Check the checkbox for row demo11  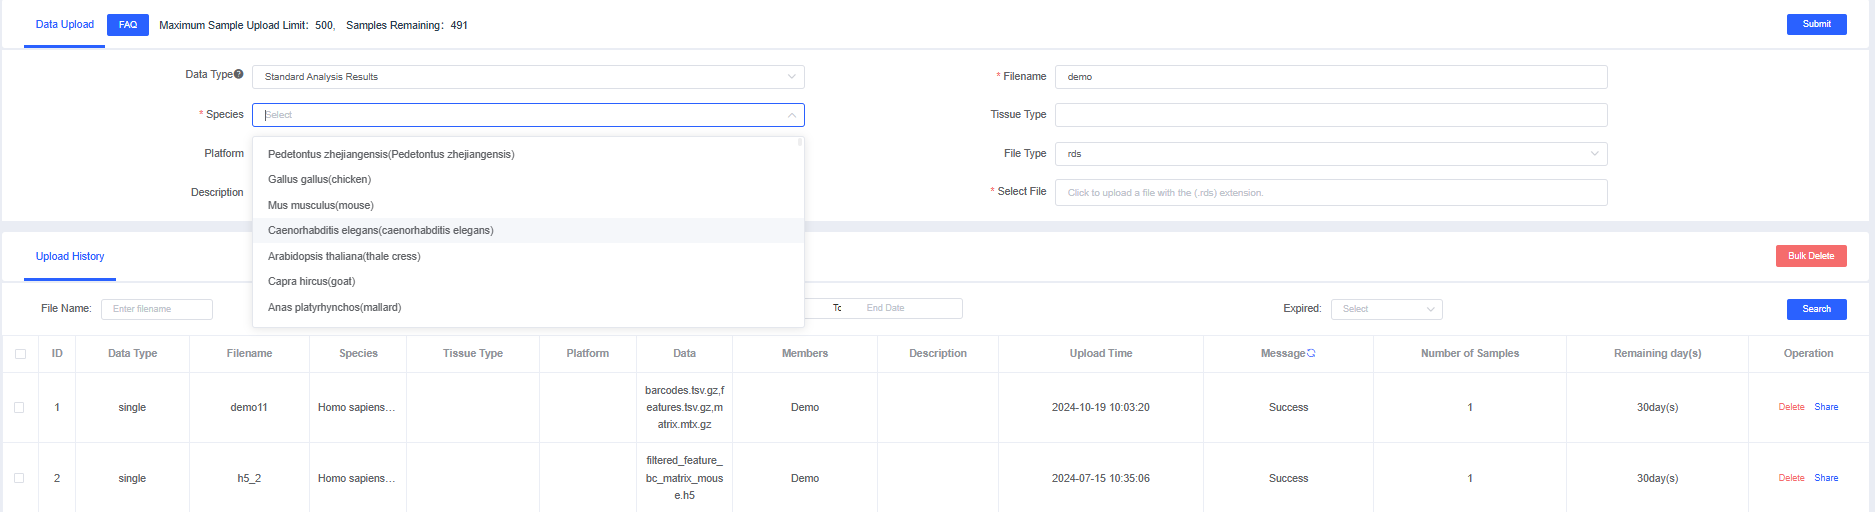pos(19,407)
